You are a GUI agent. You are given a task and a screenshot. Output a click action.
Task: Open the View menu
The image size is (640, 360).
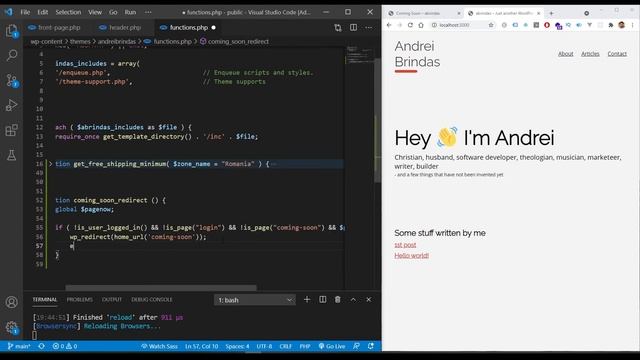point(95,12)
